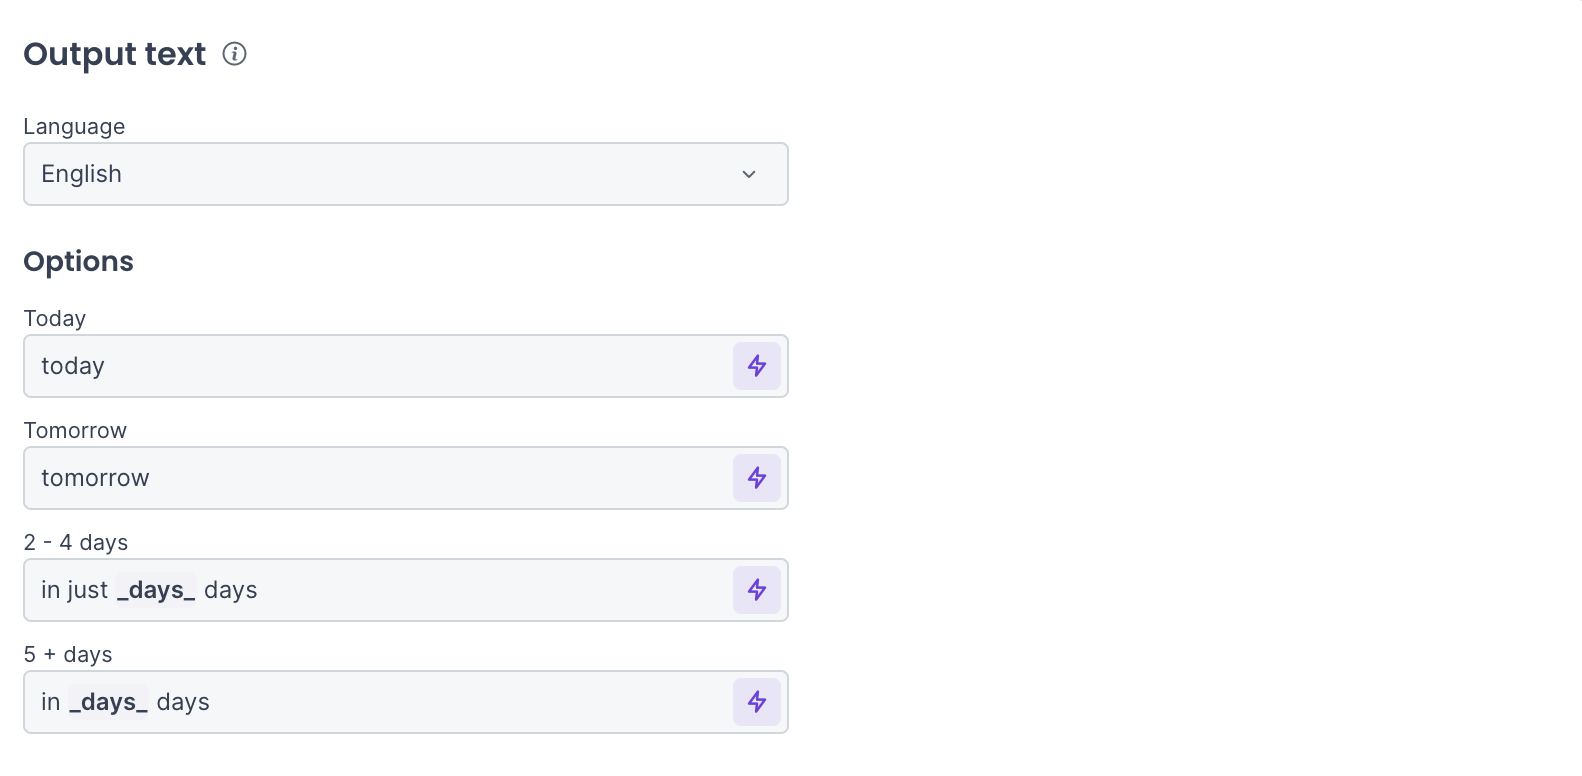
Task: Click the chevron arrow in the Language selector
Action: pyautogui.click(x=749, y=174)
